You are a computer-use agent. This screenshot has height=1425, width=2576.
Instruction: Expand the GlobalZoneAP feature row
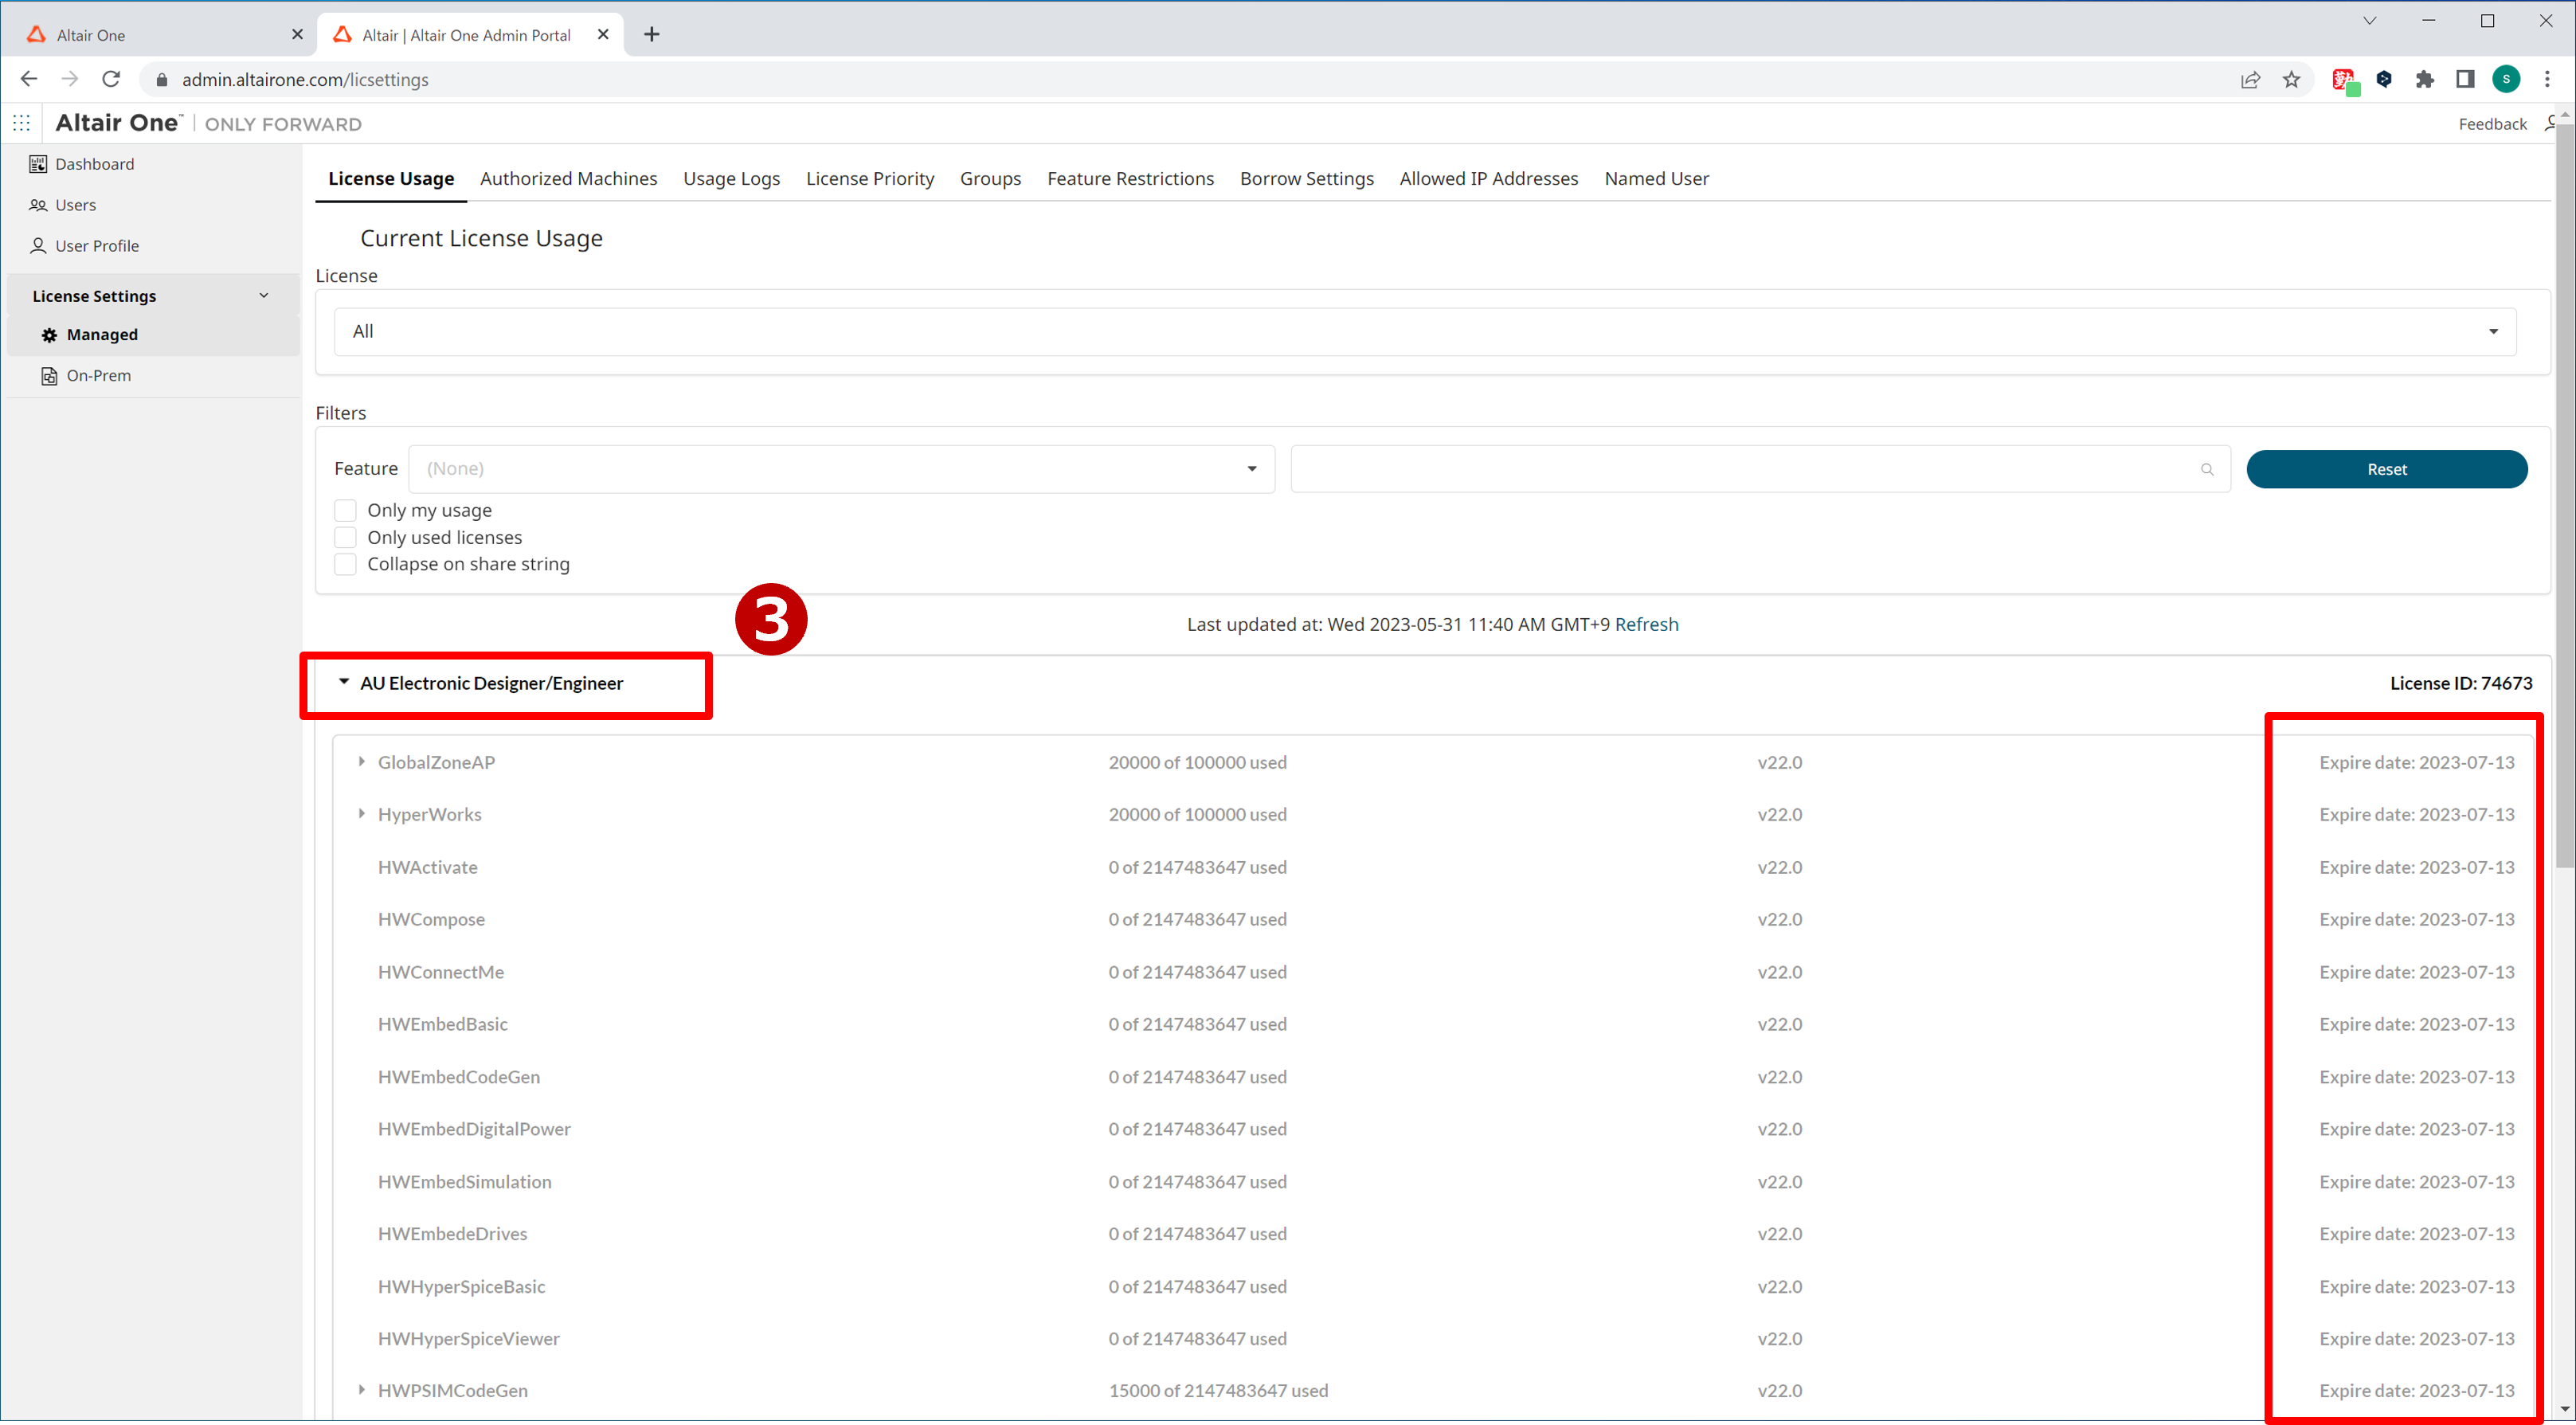tap(361, 762)
